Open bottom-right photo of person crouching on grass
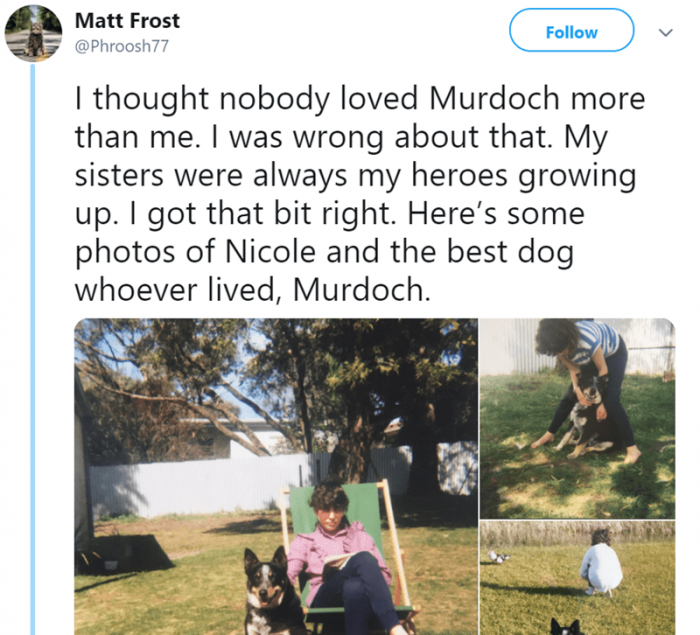The image size is (700, 635). 578,577
